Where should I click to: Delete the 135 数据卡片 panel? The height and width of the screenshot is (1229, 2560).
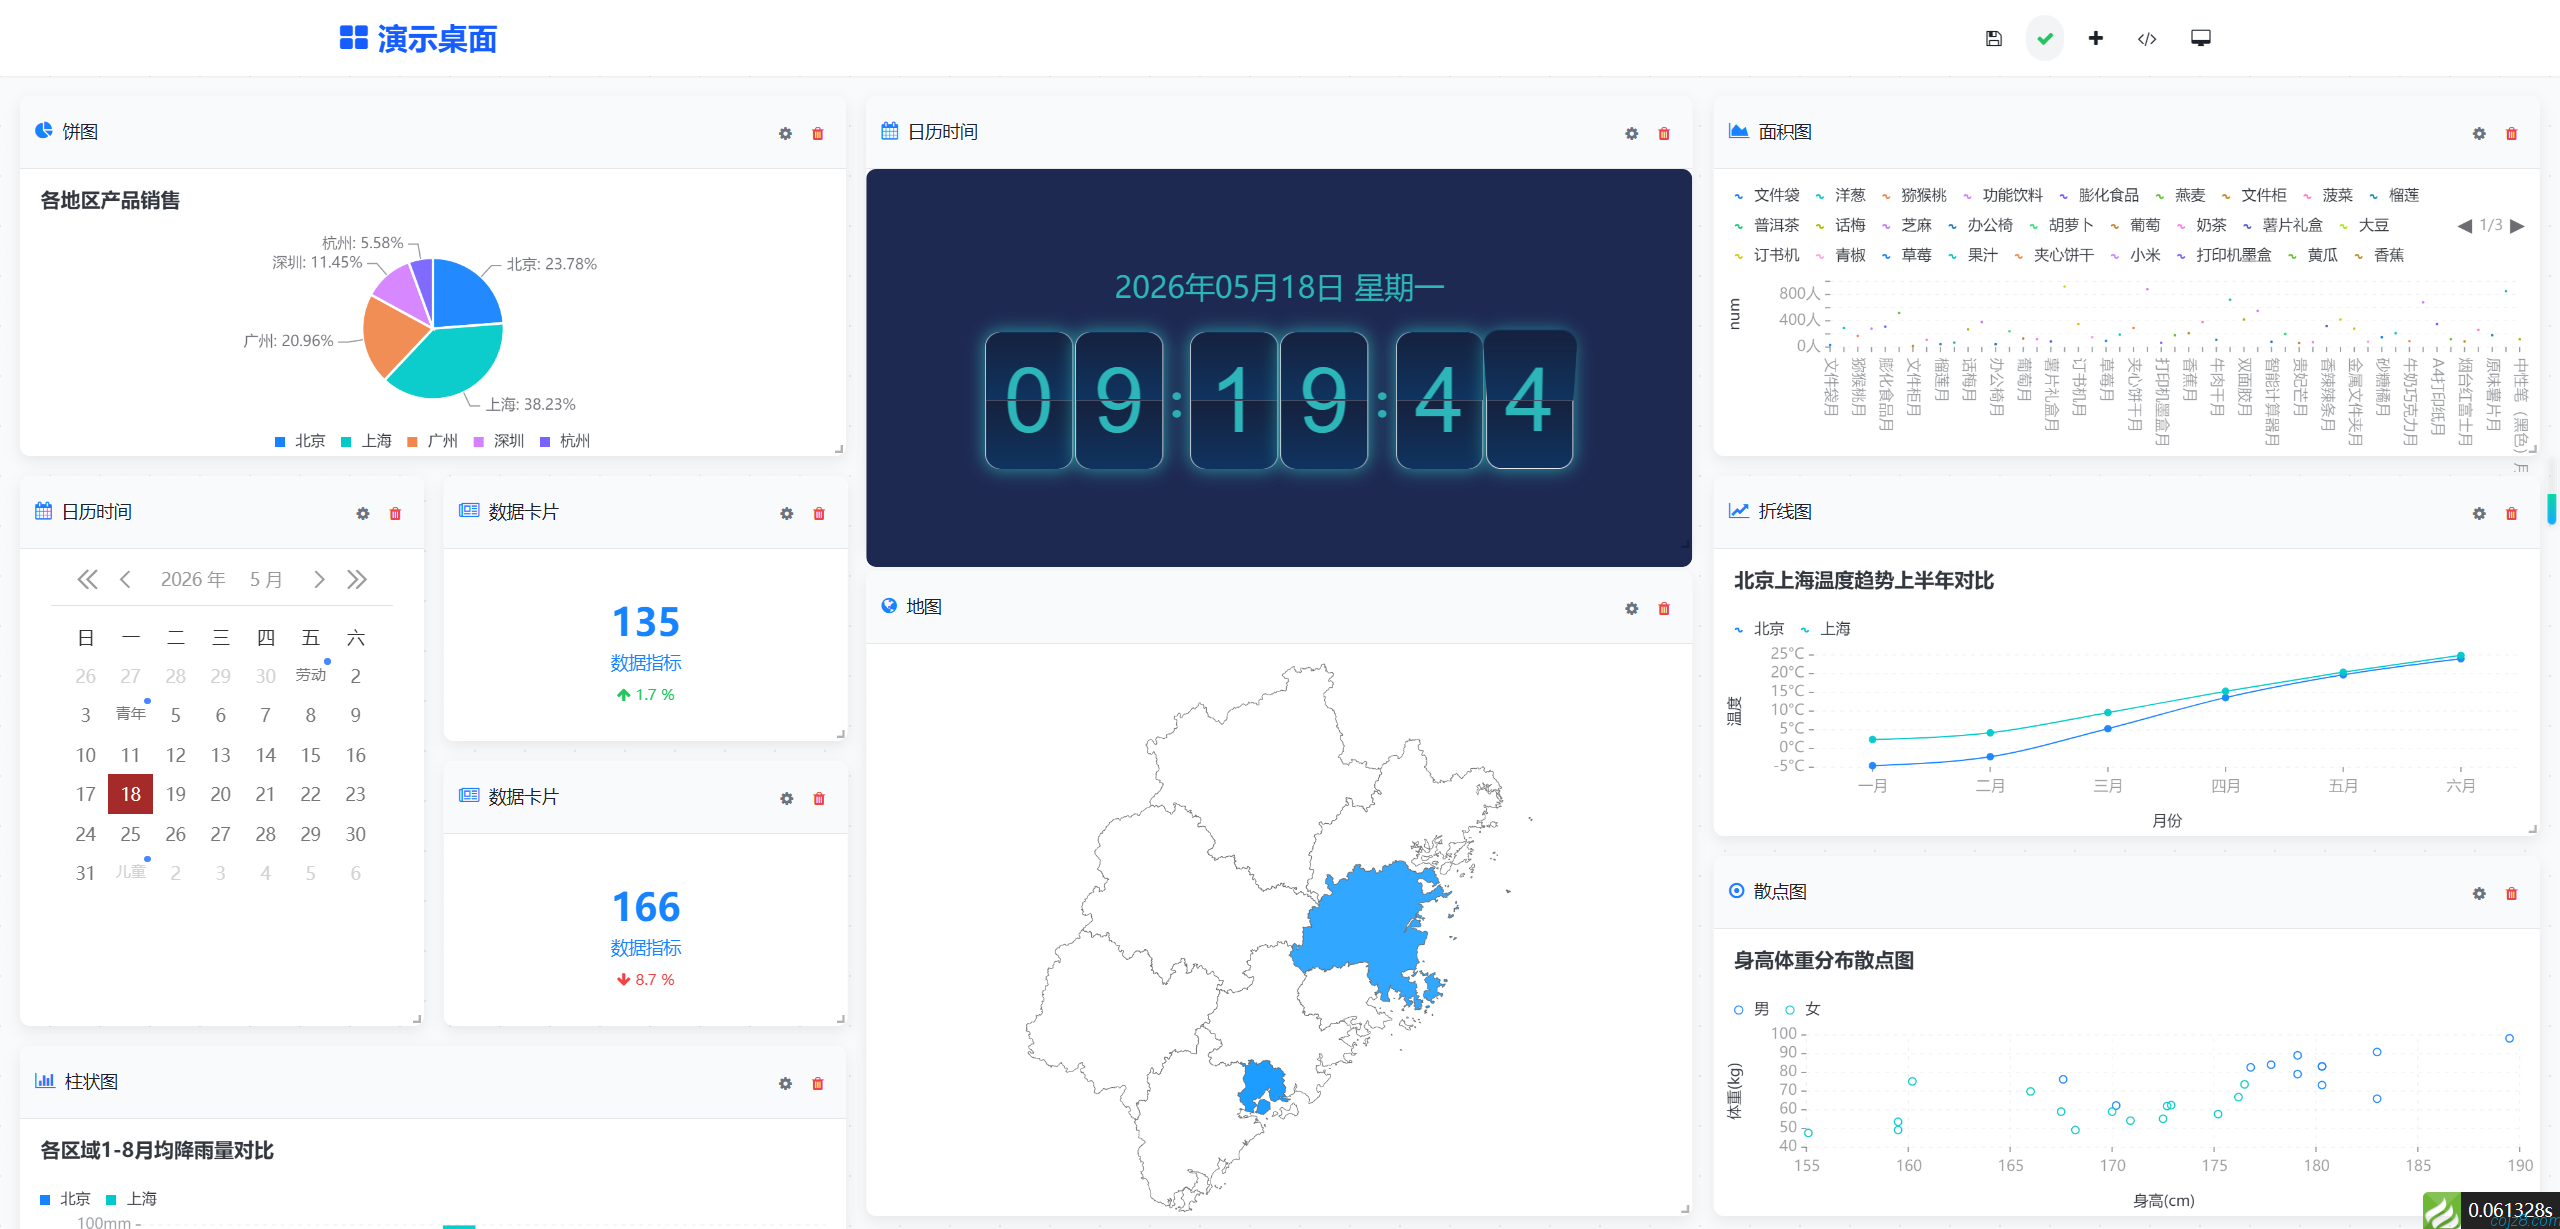(819, 513)
